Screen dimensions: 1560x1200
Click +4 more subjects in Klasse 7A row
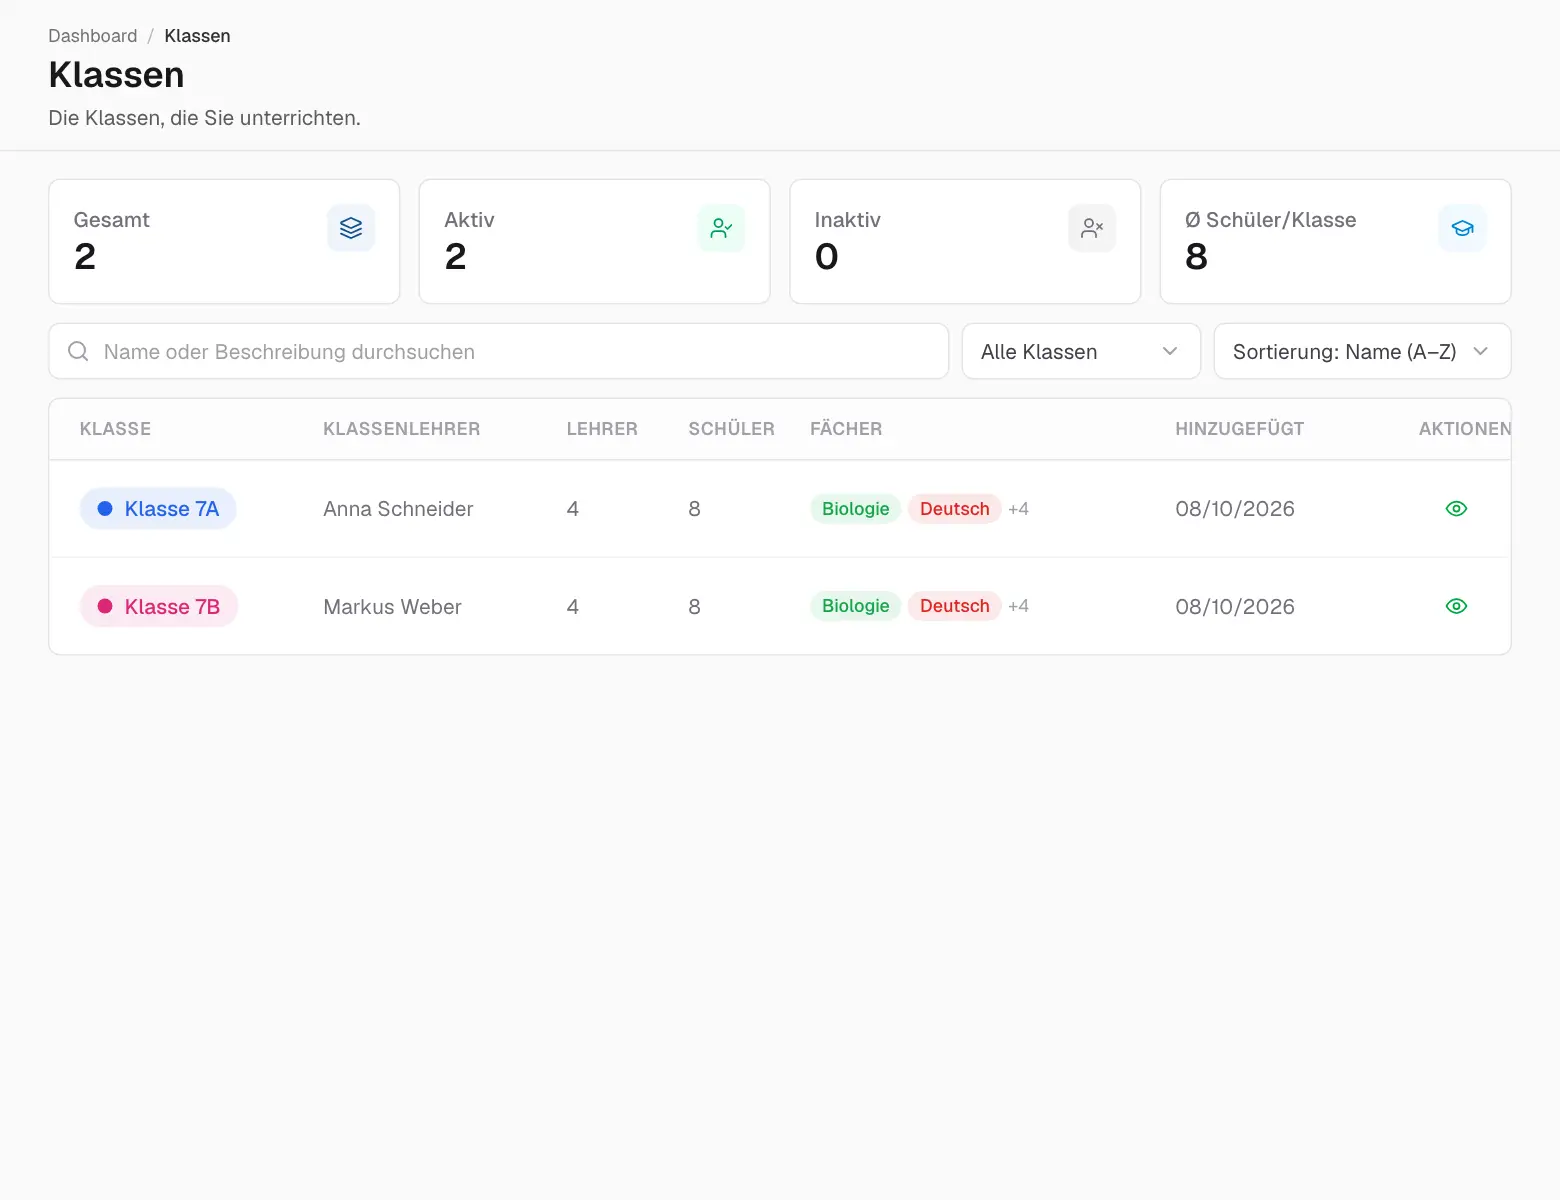[x=1018, y=509]
